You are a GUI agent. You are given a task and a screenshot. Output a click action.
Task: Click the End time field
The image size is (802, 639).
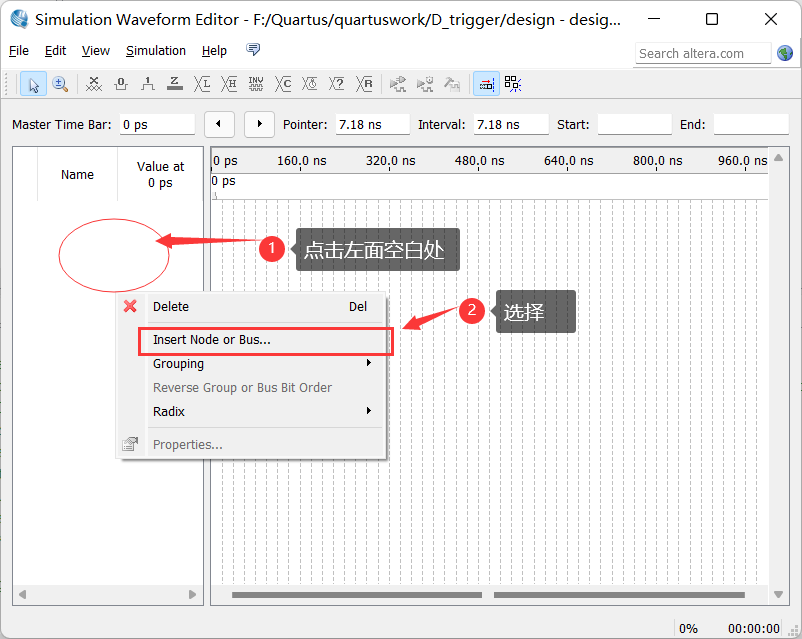tap(751, 124)
